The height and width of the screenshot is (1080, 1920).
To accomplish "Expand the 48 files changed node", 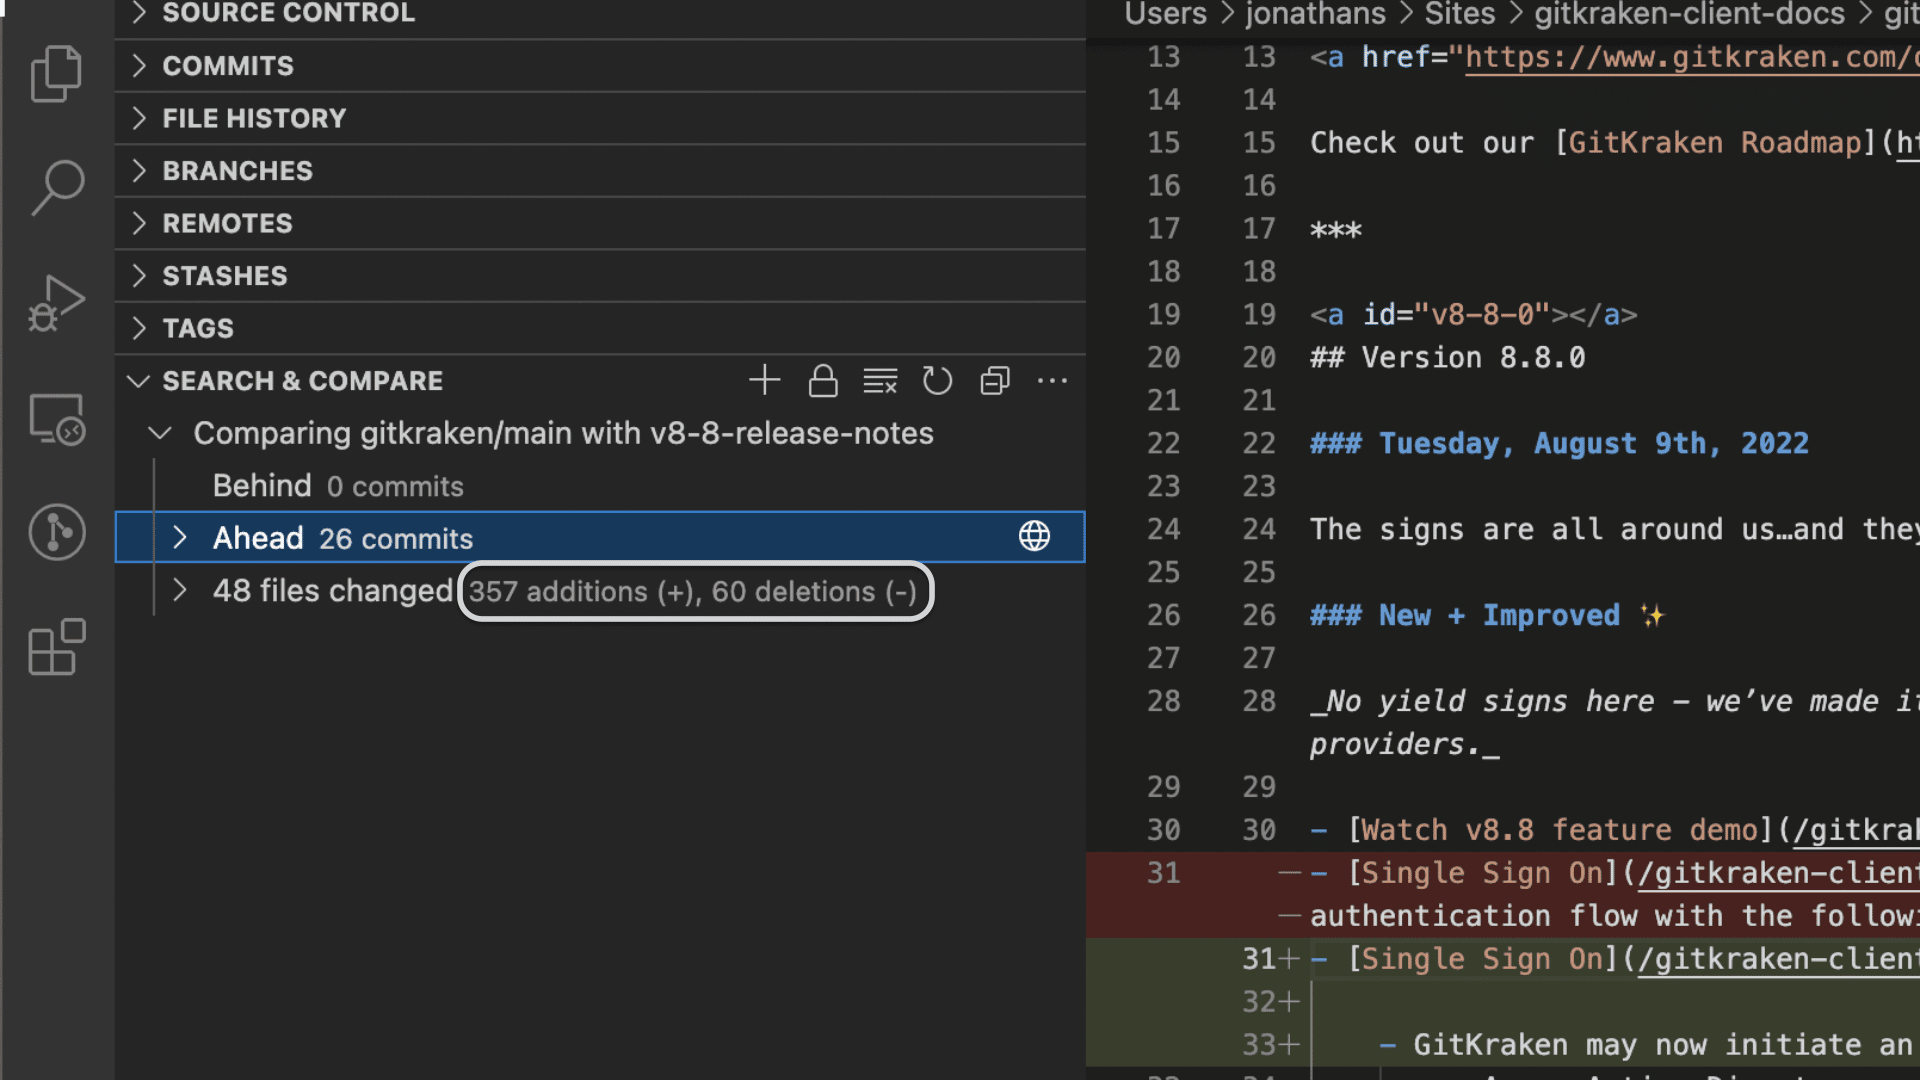I will point(180,591).
